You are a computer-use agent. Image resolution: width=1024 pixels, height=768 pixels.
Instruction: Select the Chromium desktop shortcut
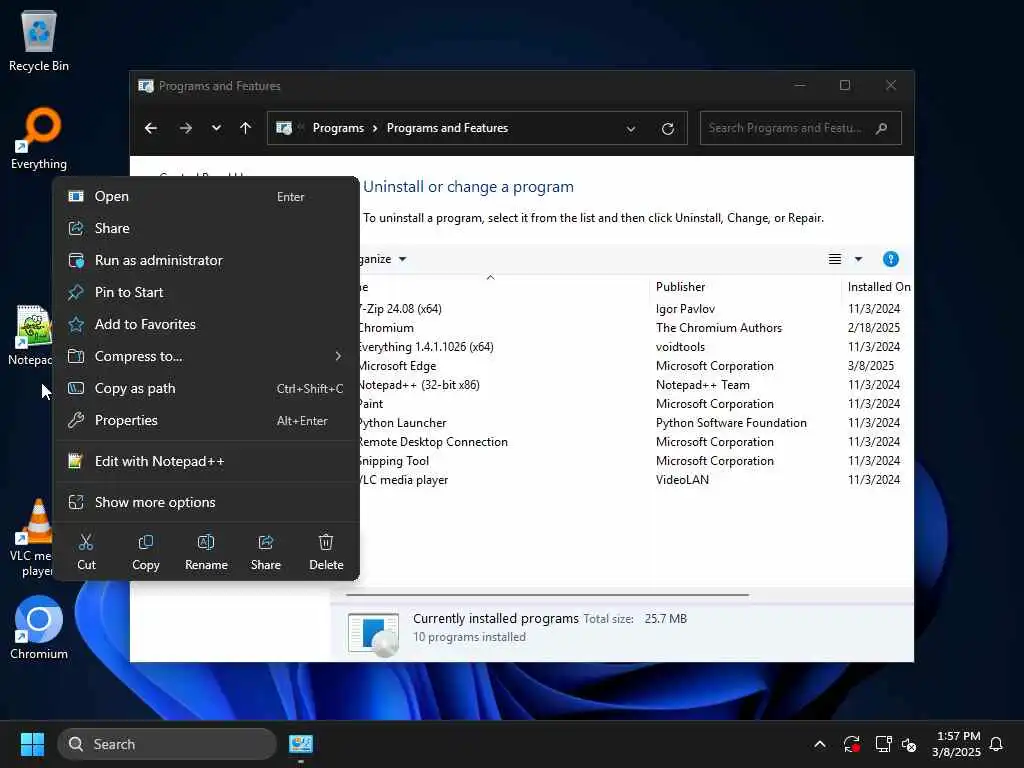(39, 628)
